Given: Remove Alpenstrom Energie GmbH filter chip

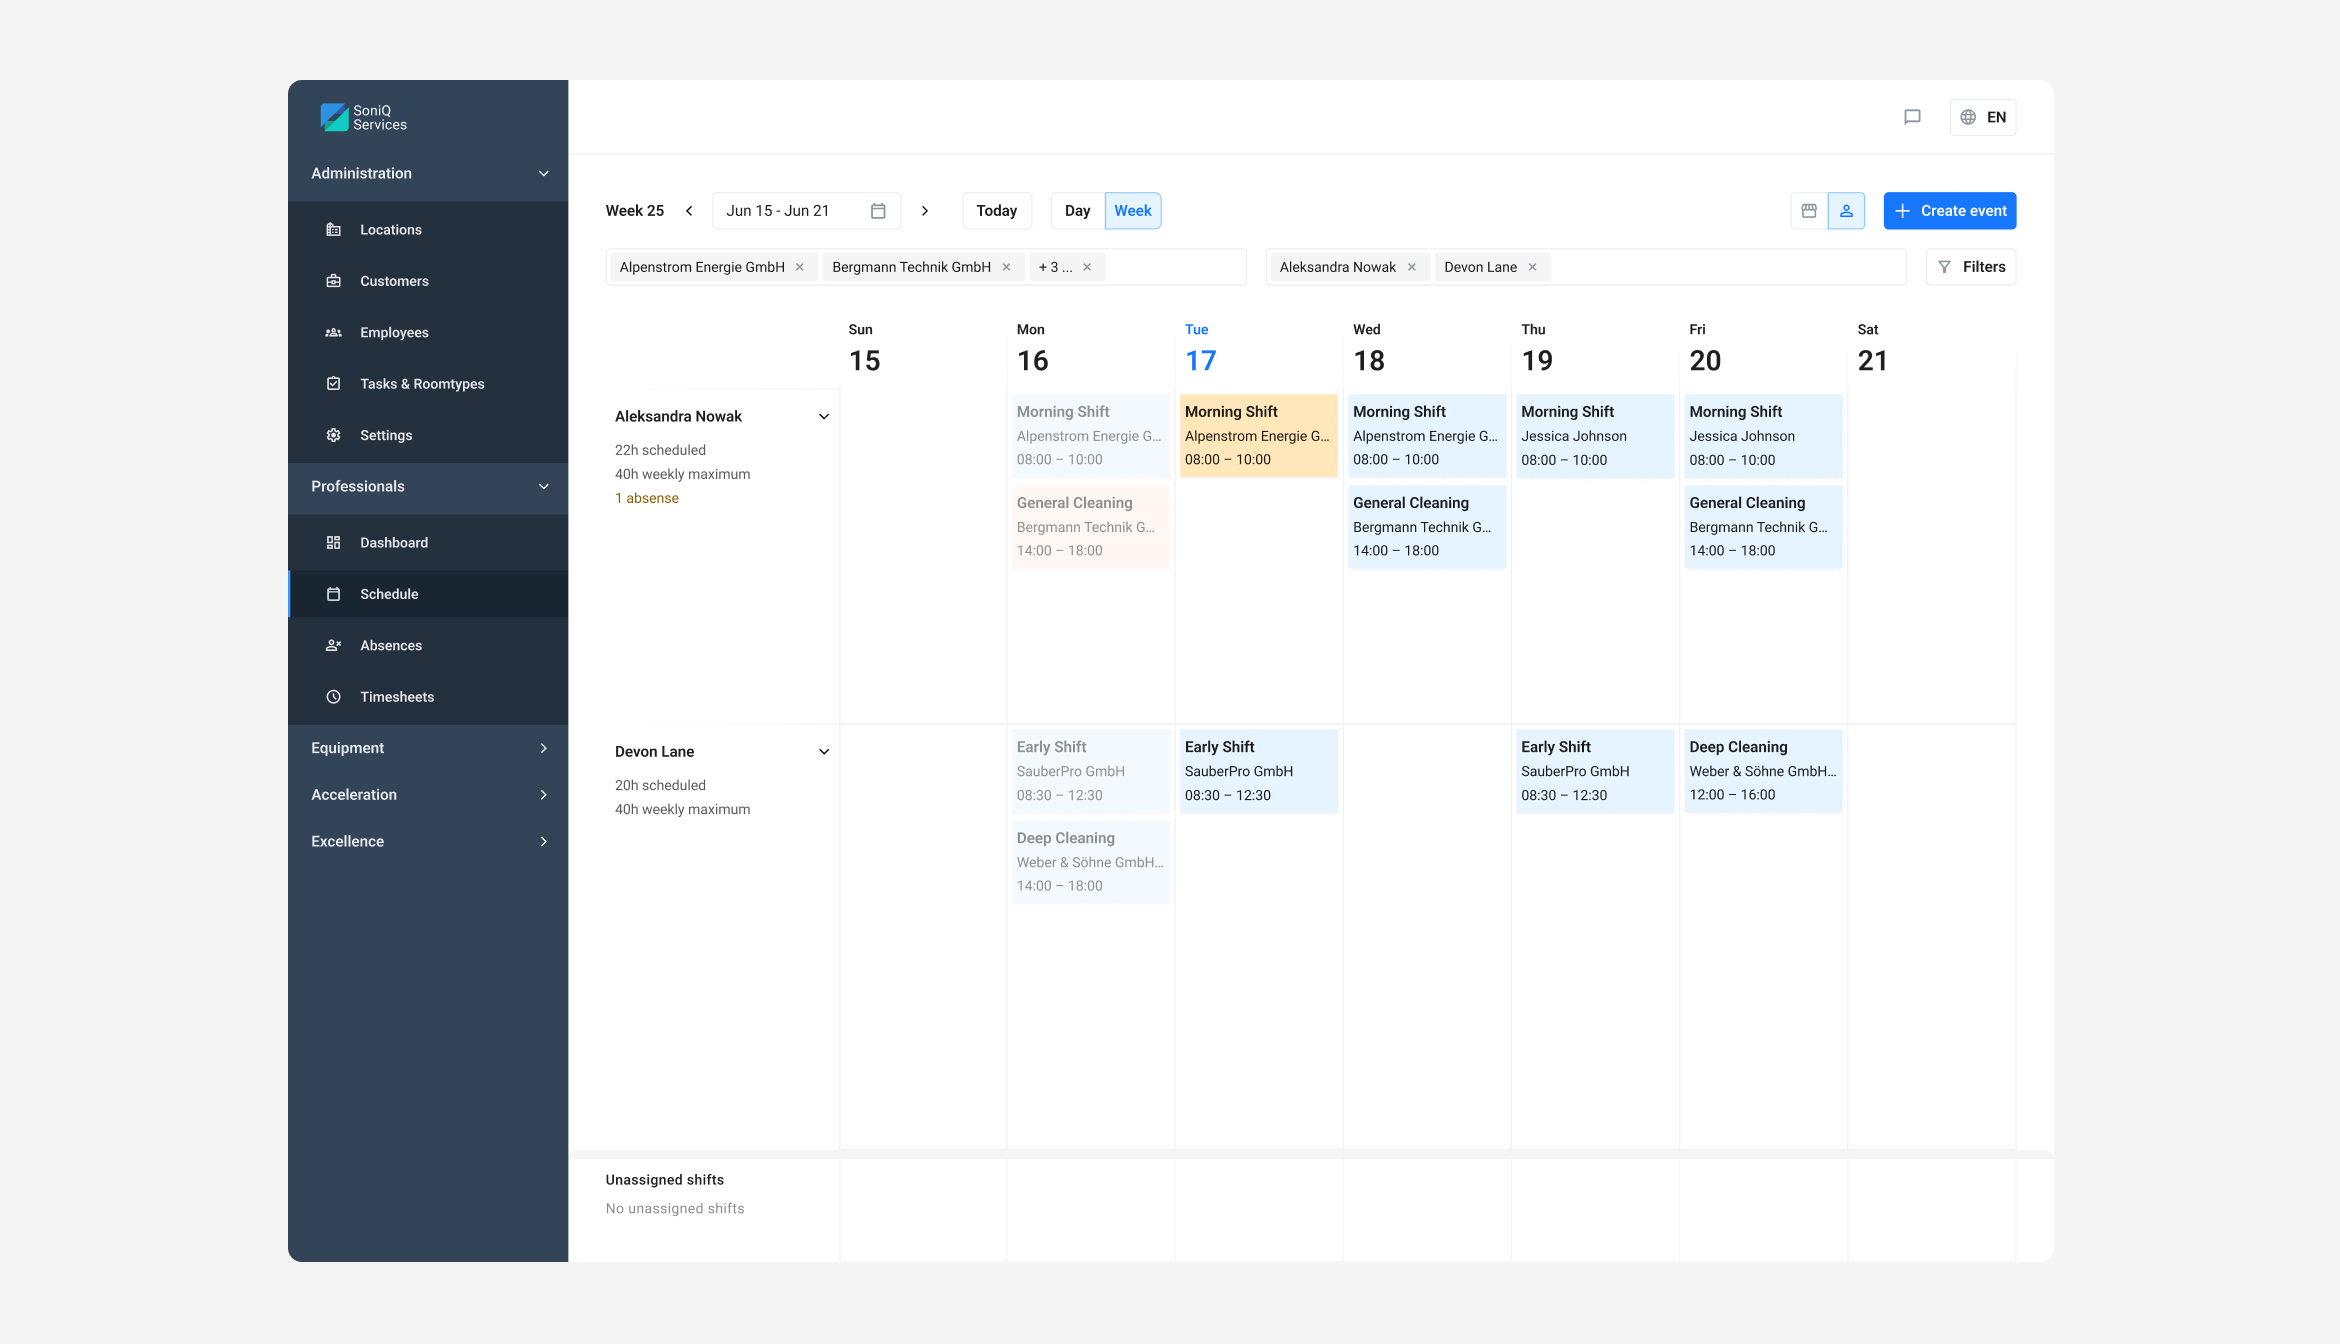Looking at the screenshot, I should (x=800, y=267).
